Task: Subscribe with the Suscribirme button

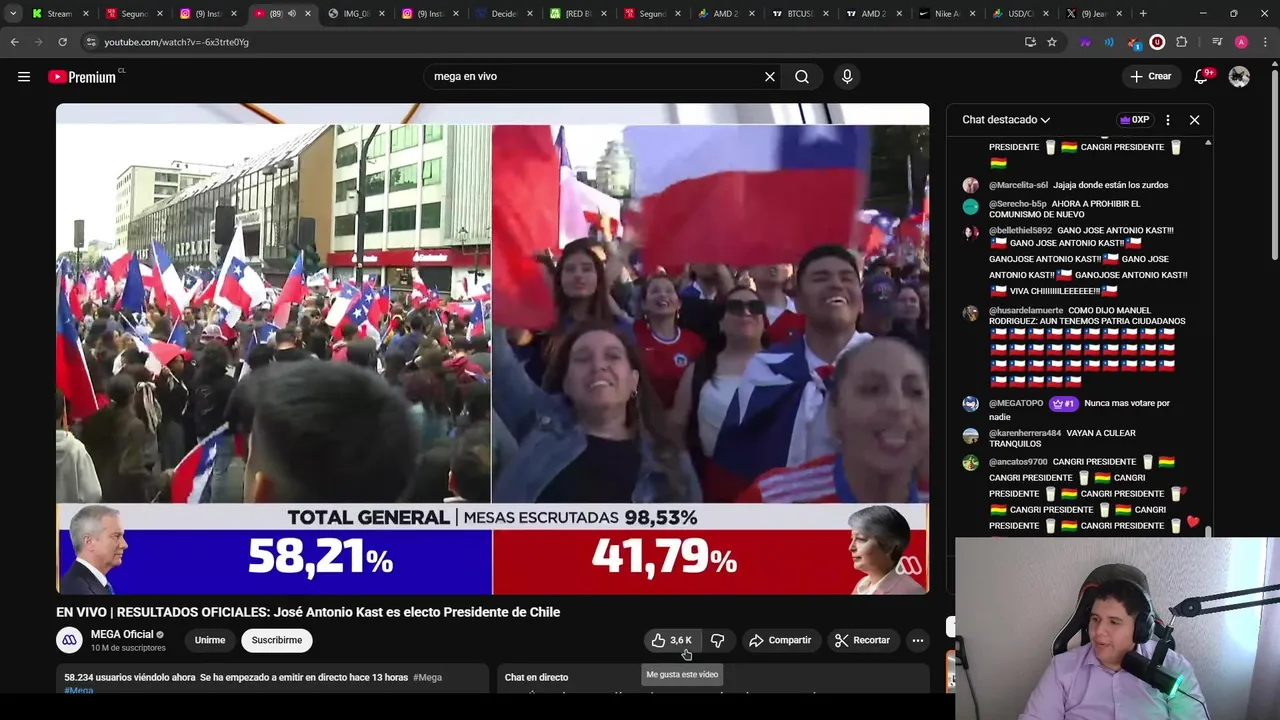Action: coord(277,640)
